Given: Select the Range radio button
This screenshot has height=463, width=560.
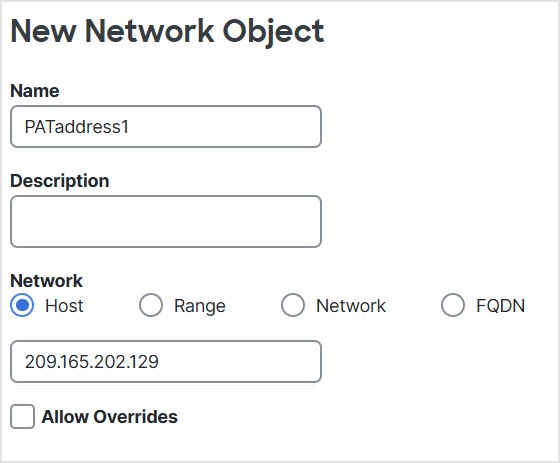Looking at the screenshot, I should point(151,305).
